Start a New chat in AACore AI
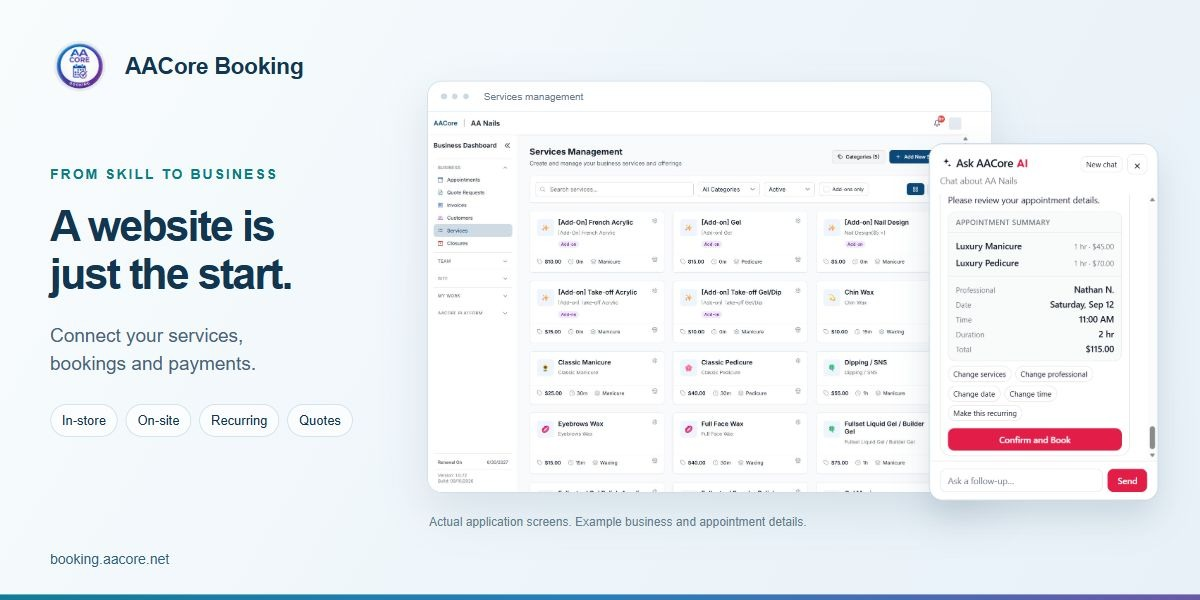 pos(1101,164)
